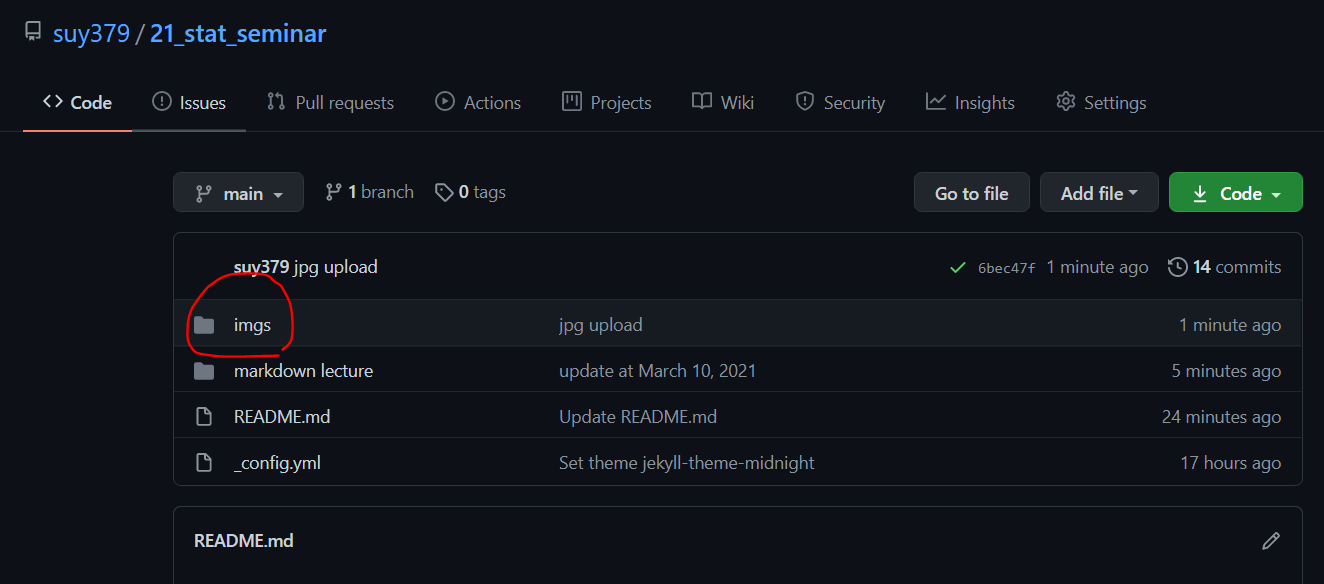Click the commit history clock icon
This screenshot has width=1324, height=584.
coord(1178,267)
